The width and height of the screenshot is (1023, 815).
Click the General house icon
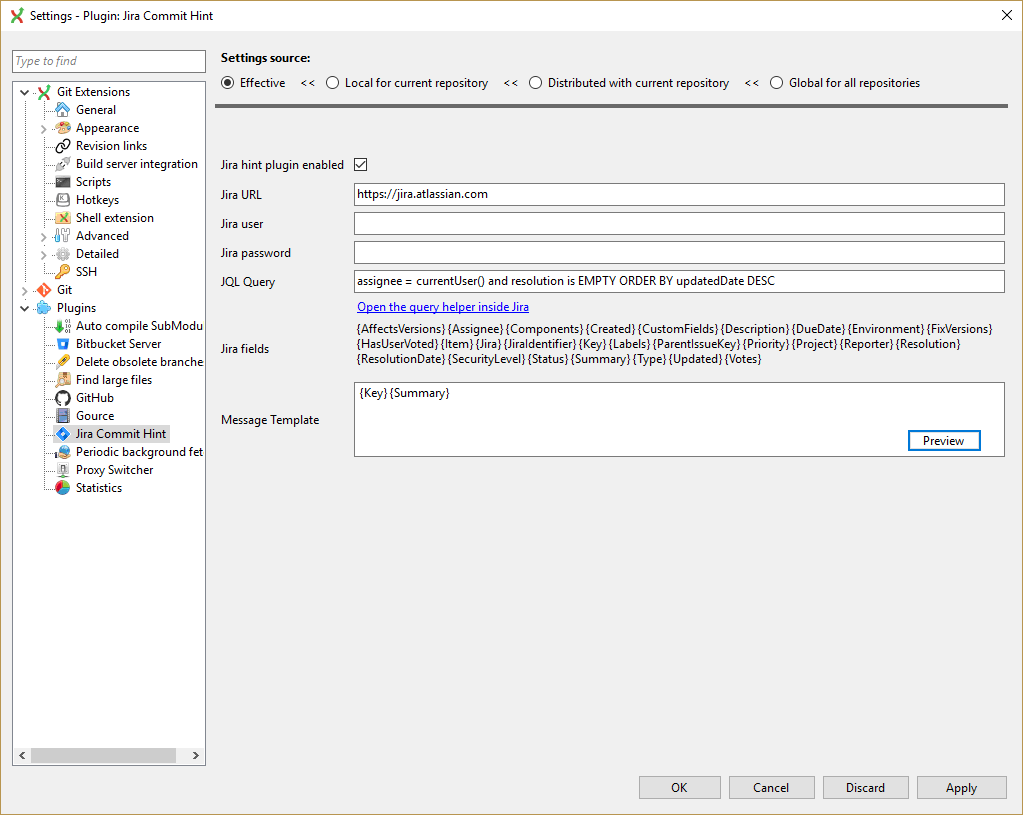(63, 110)
